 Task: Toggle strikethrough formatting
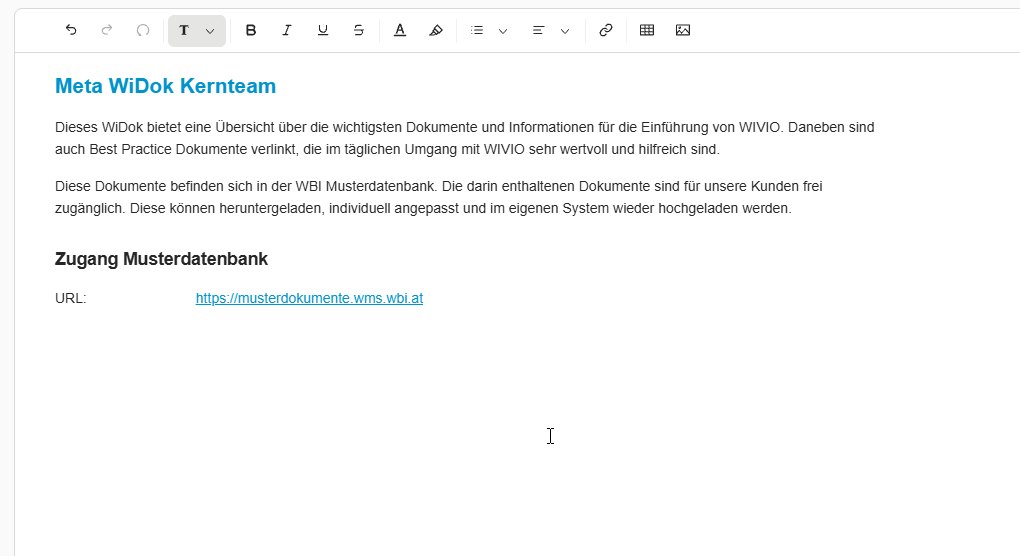[x=358, y=30]
